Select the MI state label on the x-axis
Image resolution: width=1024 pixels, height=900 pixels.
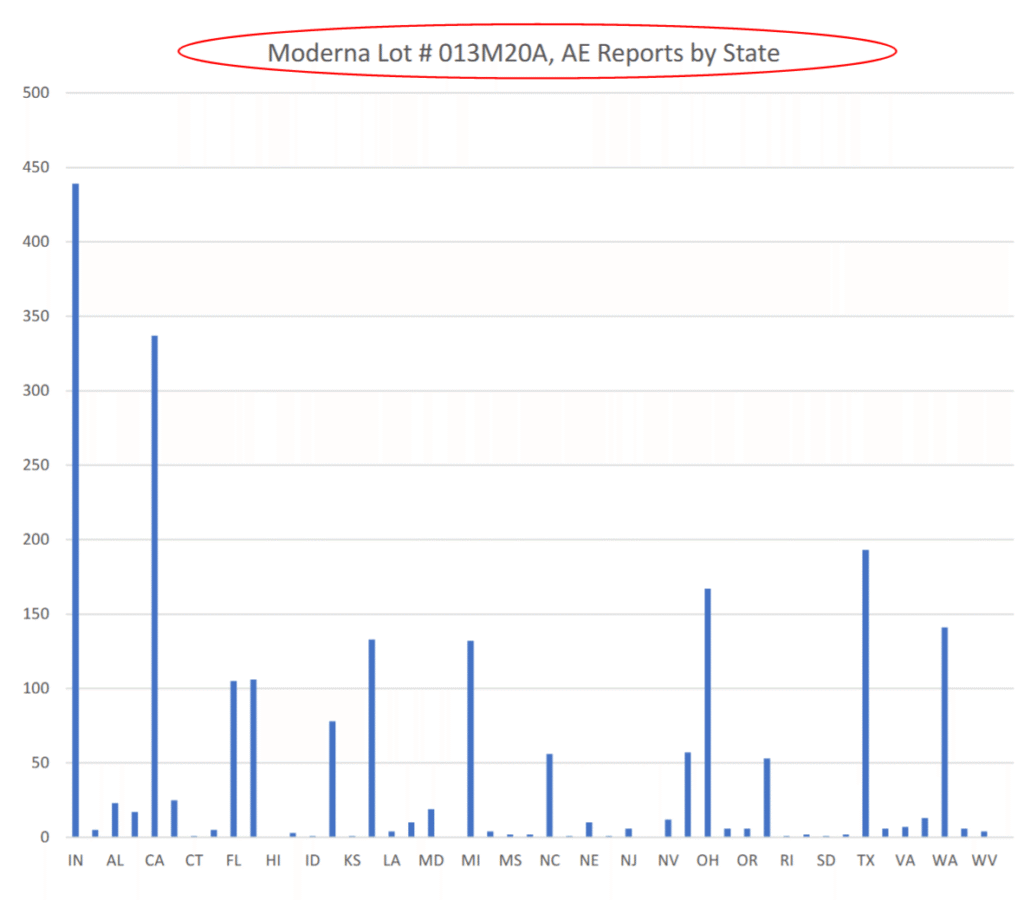[471, 861]
